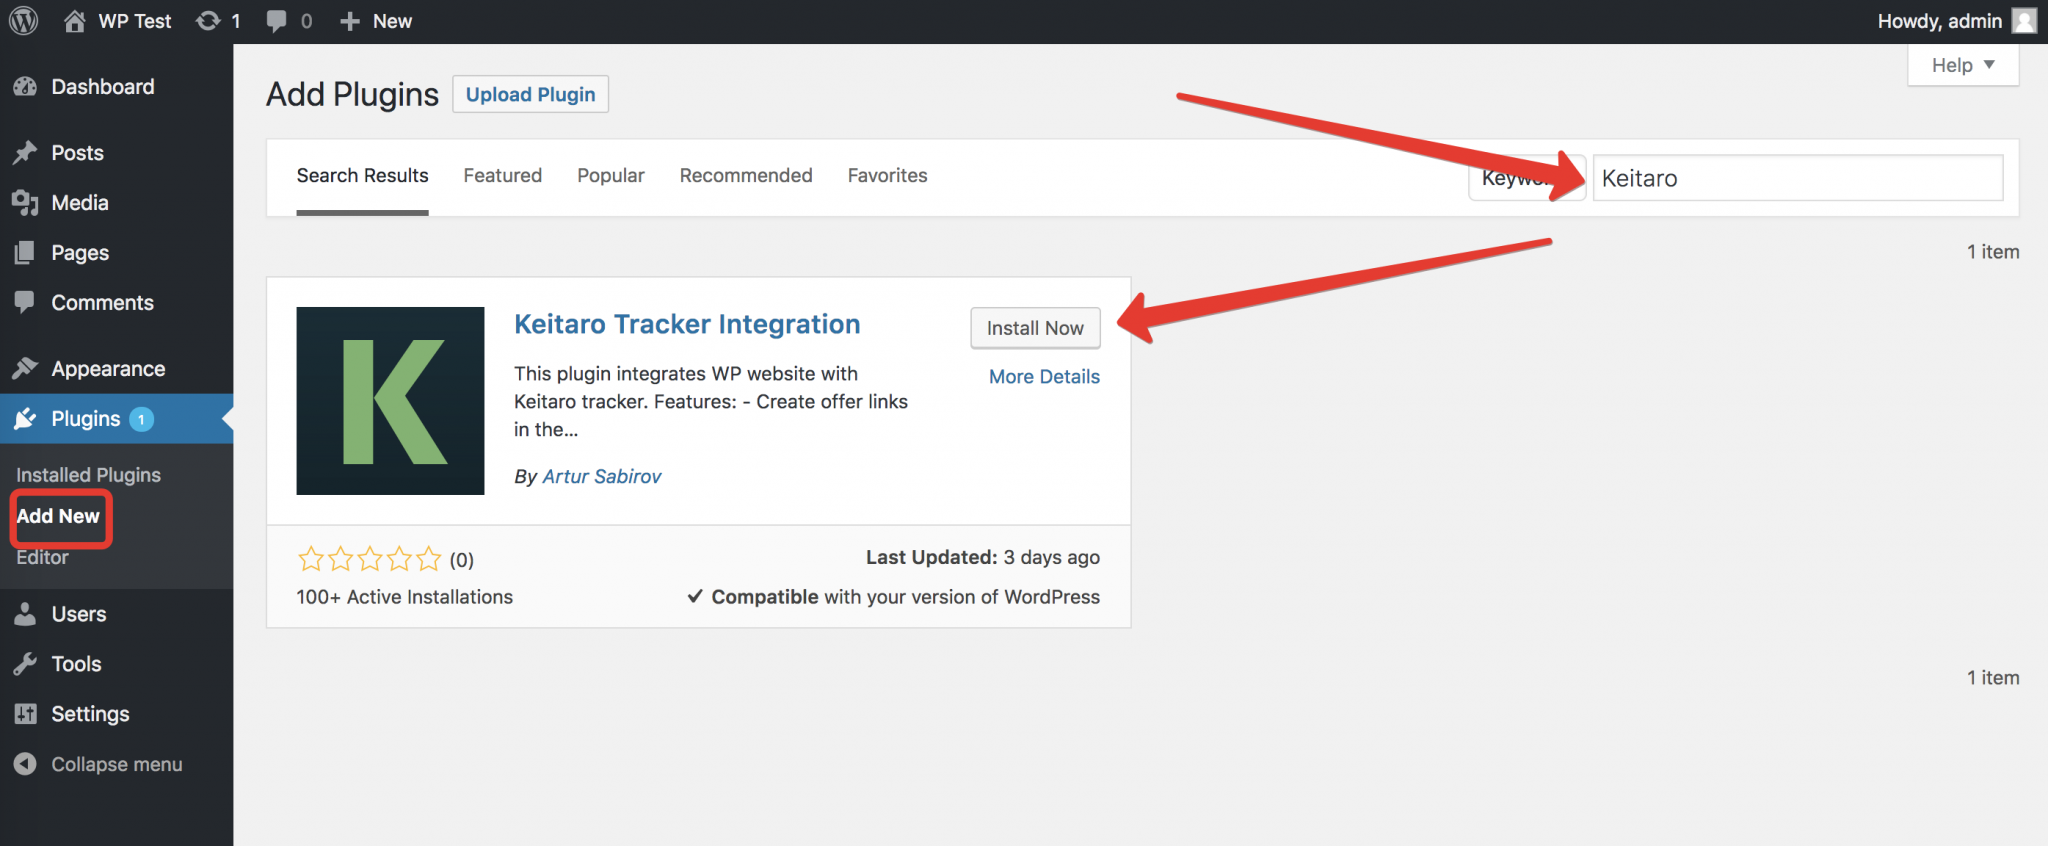Viewport: 2048px width, 846px height.
Task: Open More Details link for plugin
Action: pyautogui.click(x=1044, y=377)
